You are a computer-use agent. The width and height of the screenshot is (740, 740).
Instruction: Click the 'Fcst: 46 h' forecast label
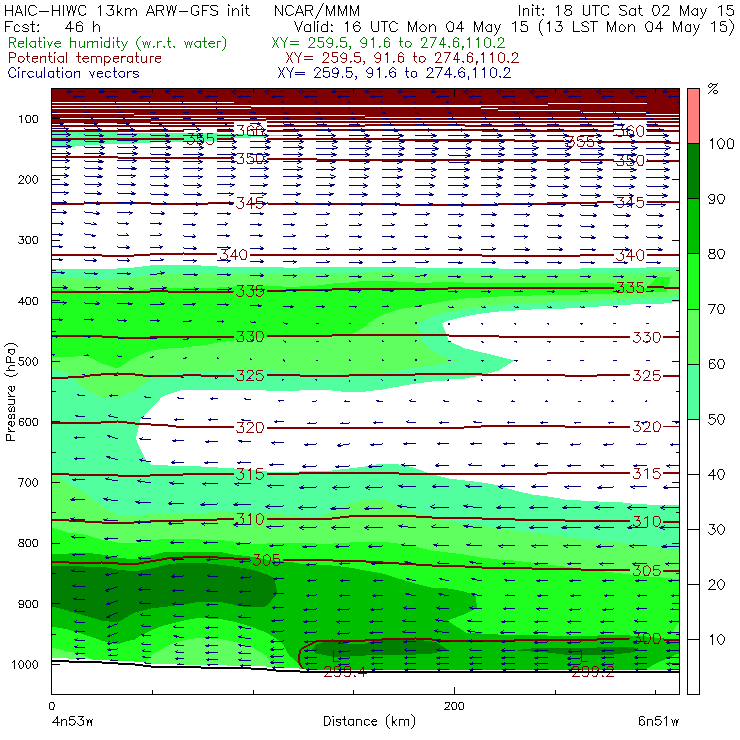pyautogui.click(x=52, y=26)
